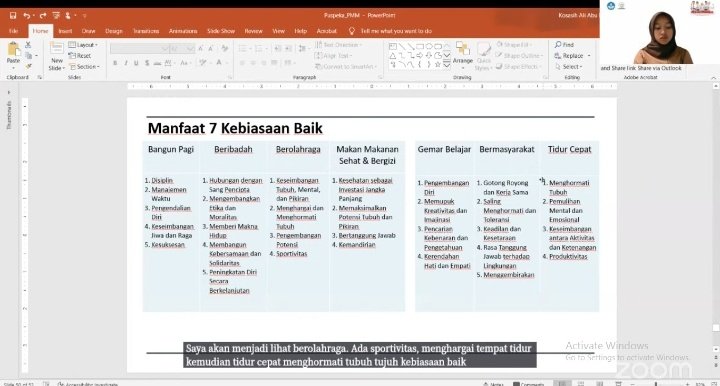Select the text box shape in gallery
The image size is (720, 386).
point(393,47)
